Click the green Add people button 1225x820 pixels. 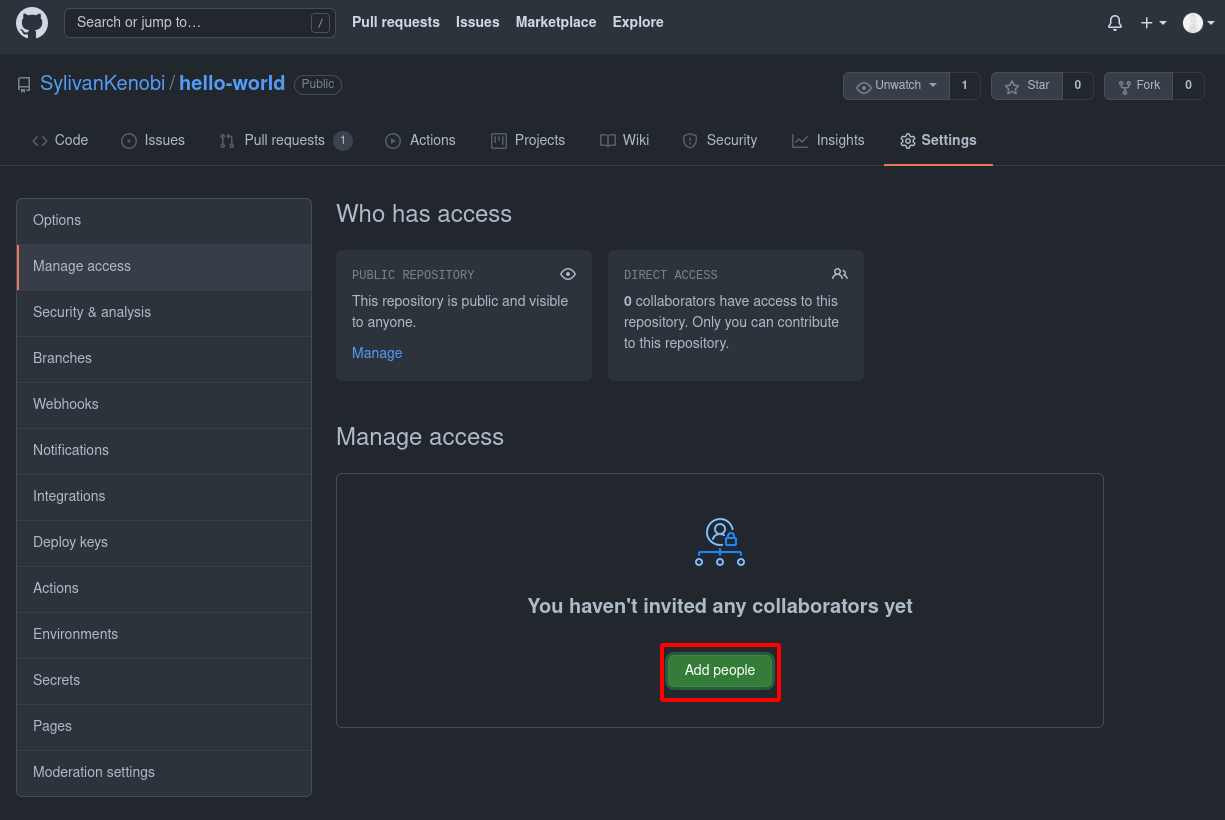click(x=720, y=671)
